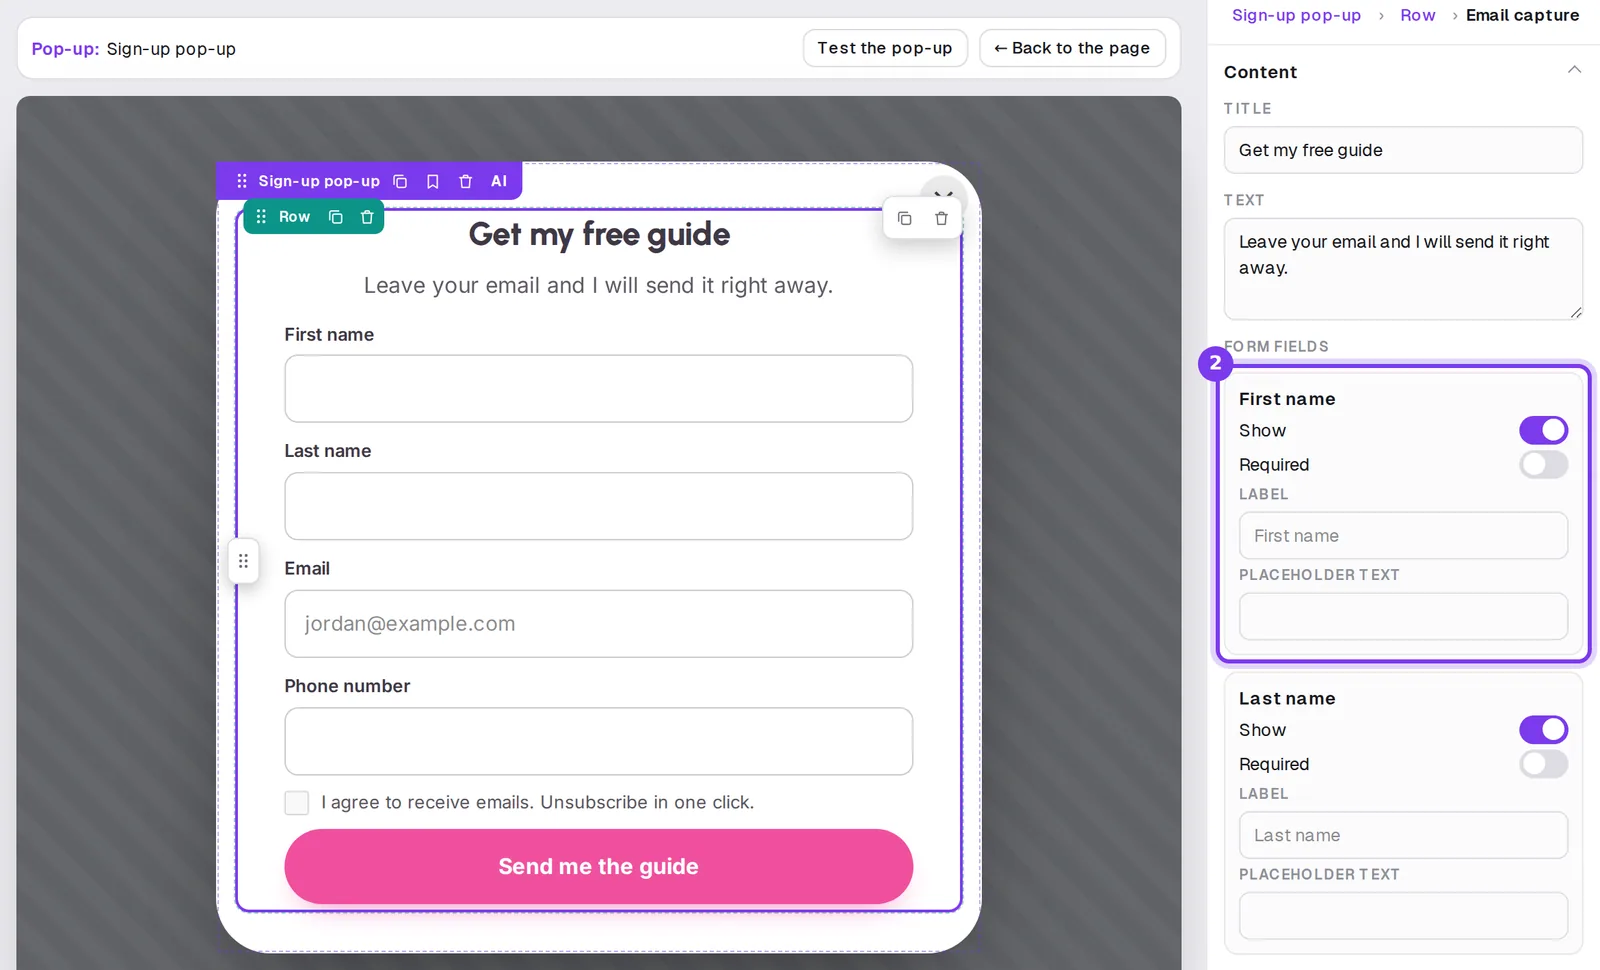1600x970 pixels.
Task: Click the First name field in pop-up
Action: [x=598, y=388]
